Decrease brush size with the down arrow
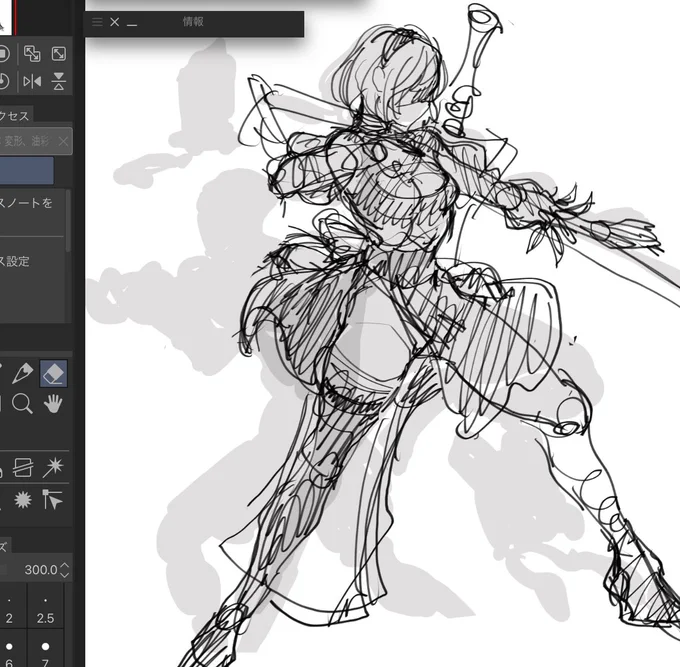Image resolution: width=680 pixels, height=667 pixels. click(x=64, y=575)
